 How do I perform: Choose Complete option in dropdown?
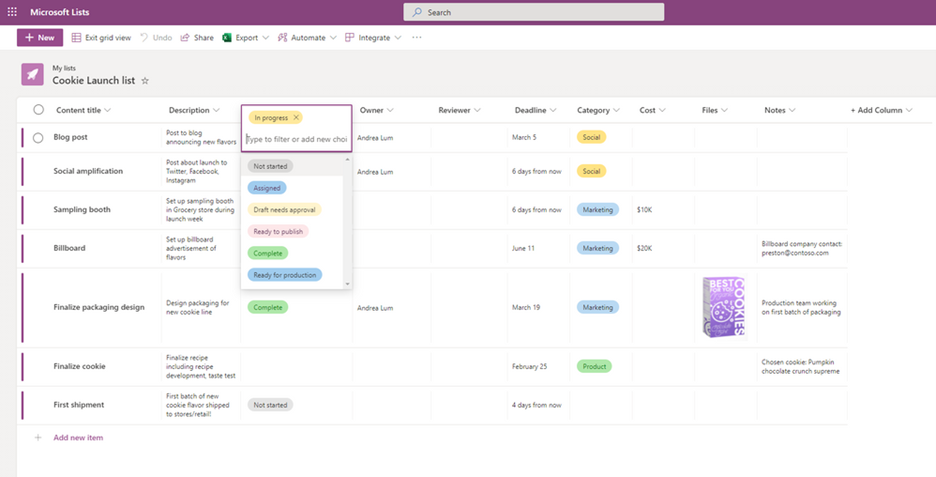click(267, 253)
